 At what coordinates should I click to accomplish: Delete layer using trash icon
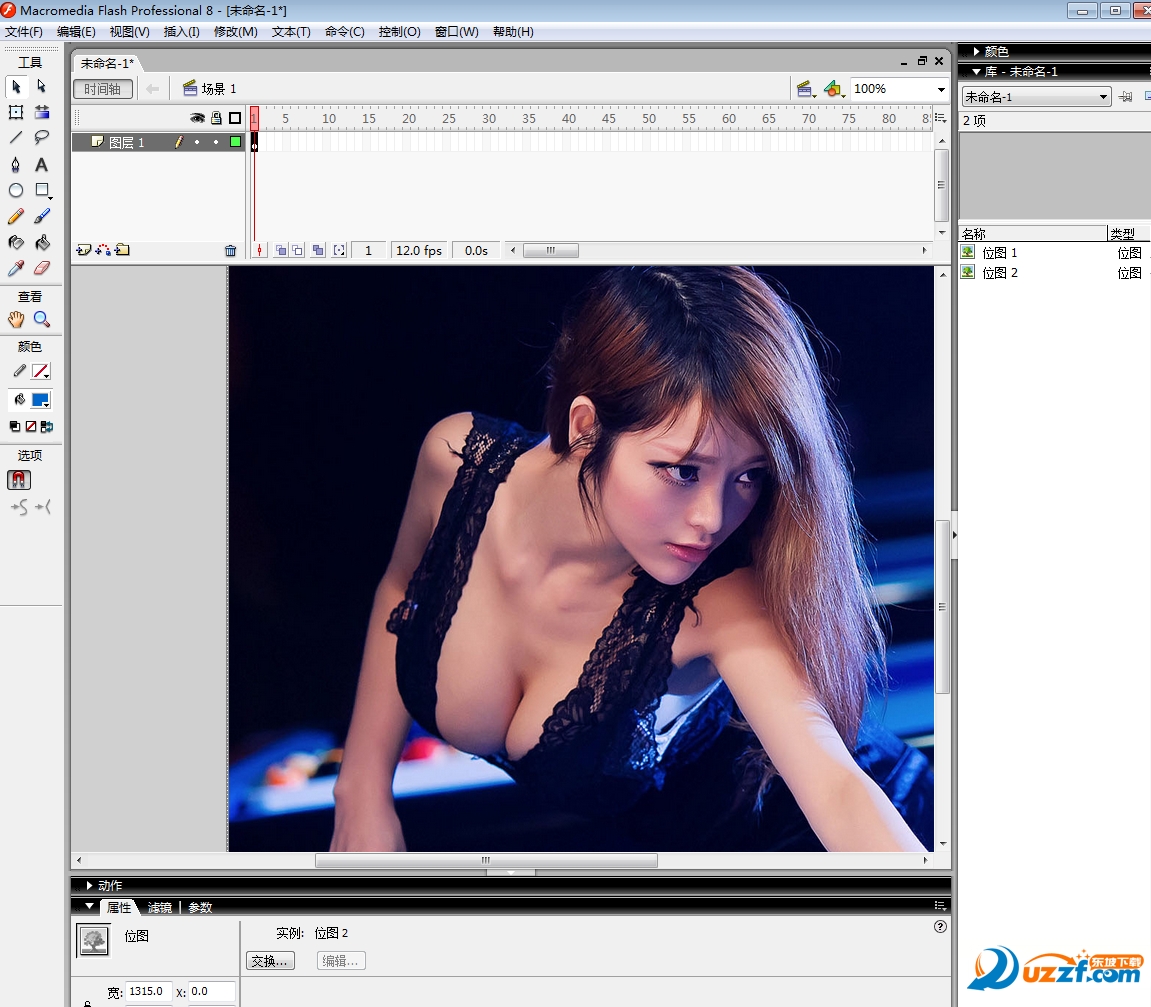tap(231, 251)
